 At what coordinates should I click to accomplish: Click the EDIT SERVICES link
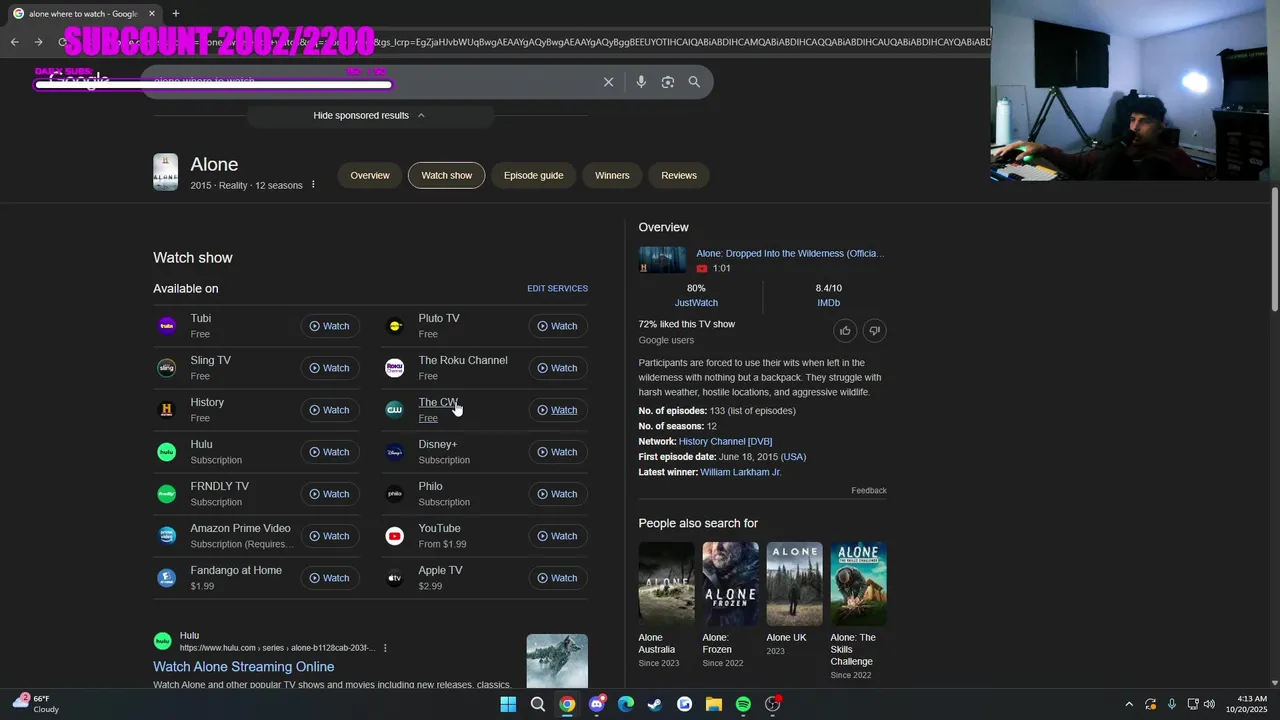coord(557,288)
